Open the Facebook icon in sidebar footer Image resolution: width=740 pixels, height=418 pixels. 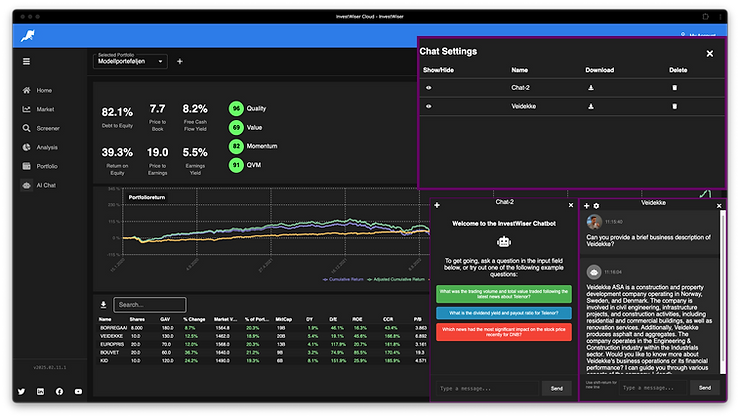pos(59,392)
